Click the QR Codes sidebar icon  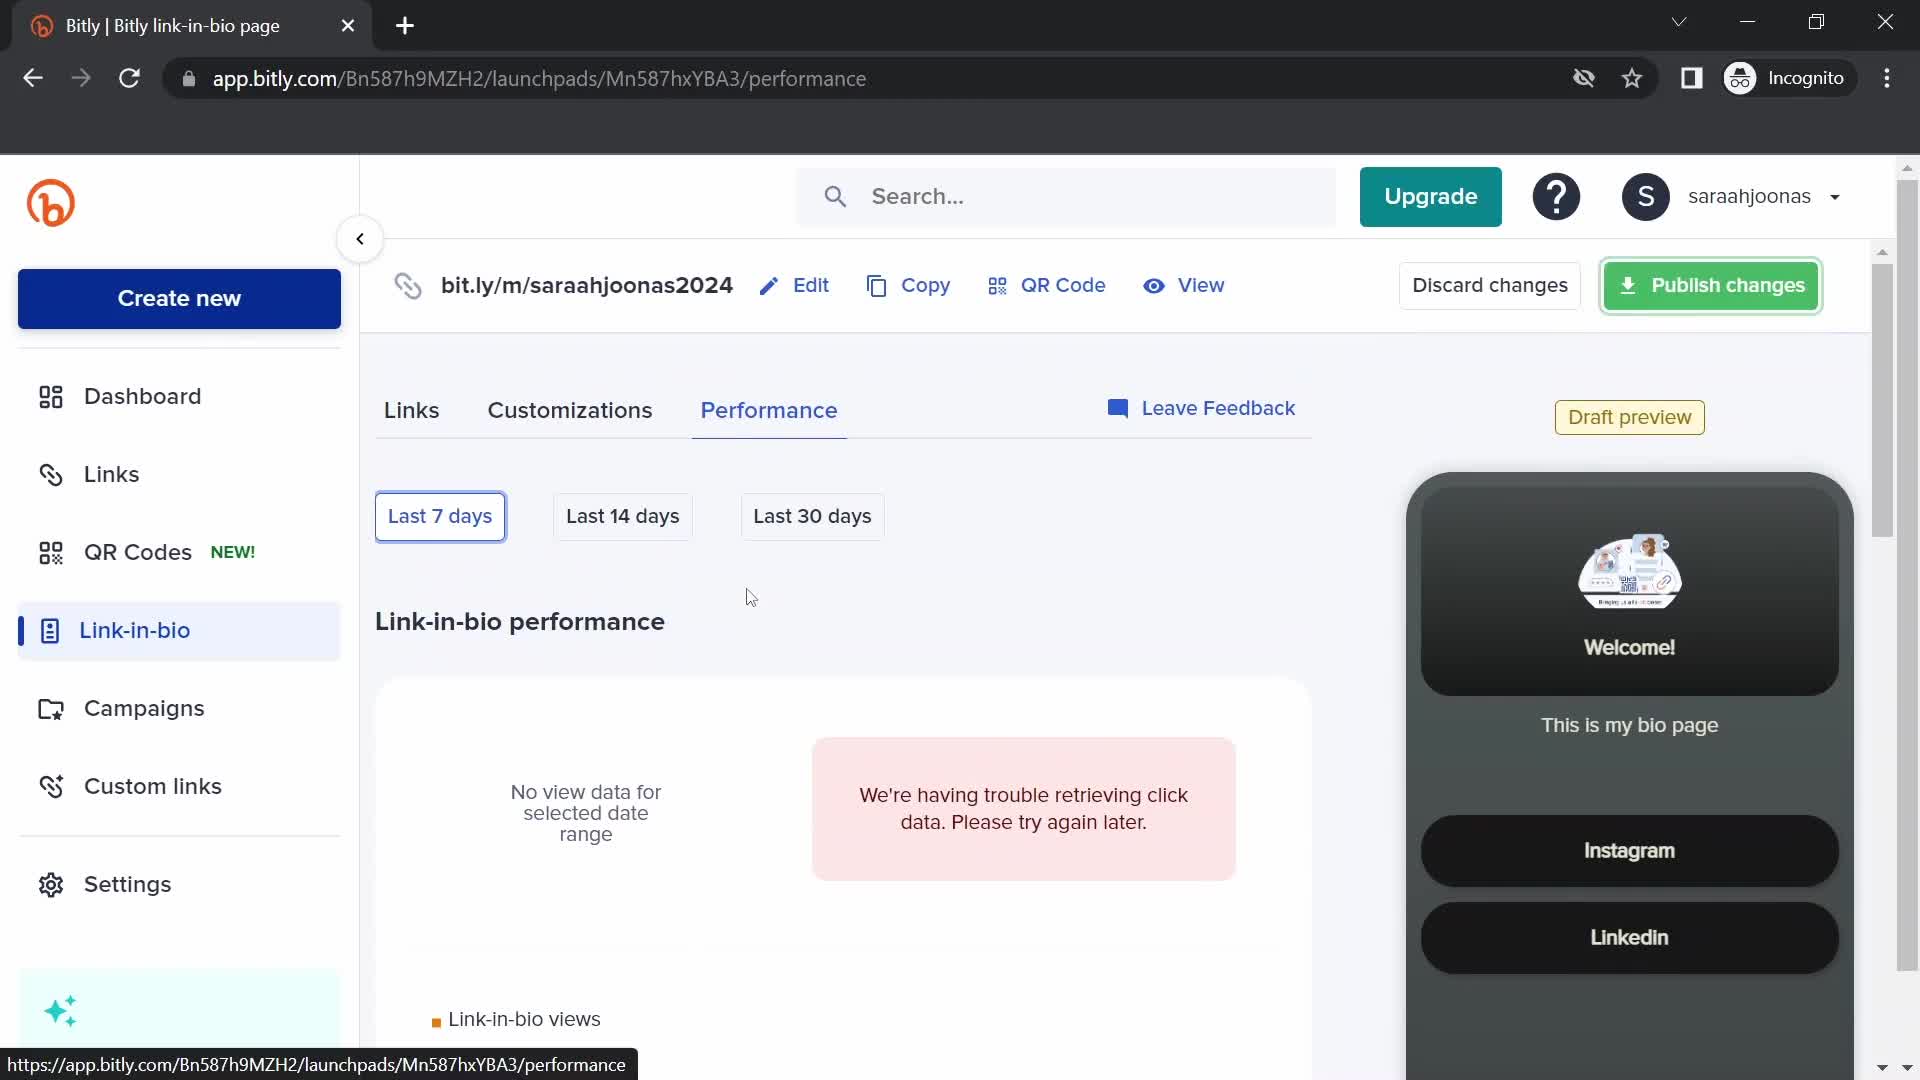[50, 553]
